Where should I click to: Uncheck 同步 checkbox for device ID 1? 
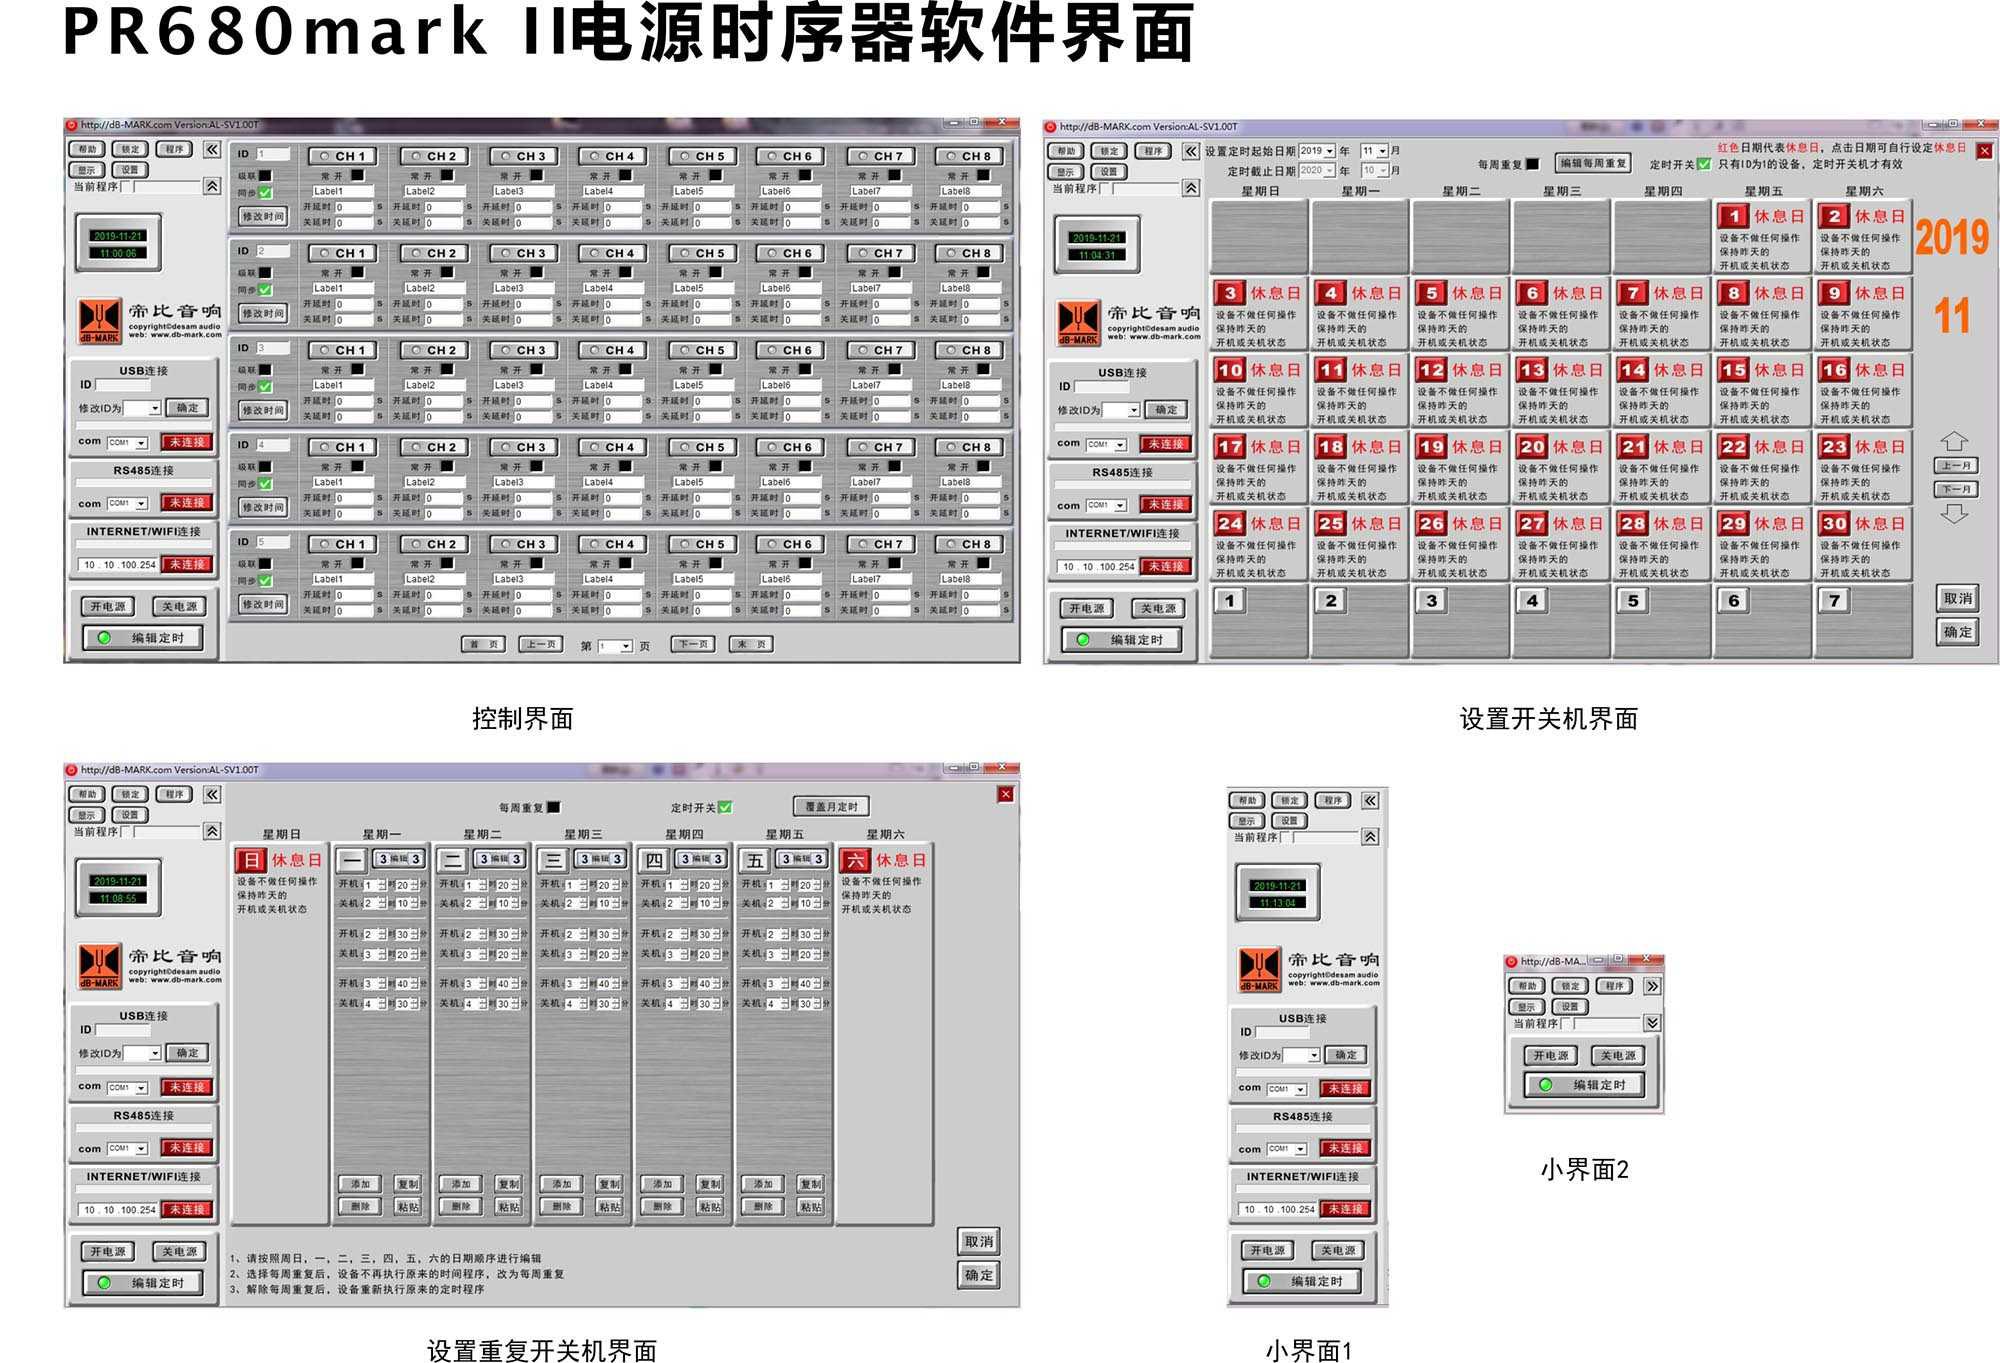tap(265, 193)
